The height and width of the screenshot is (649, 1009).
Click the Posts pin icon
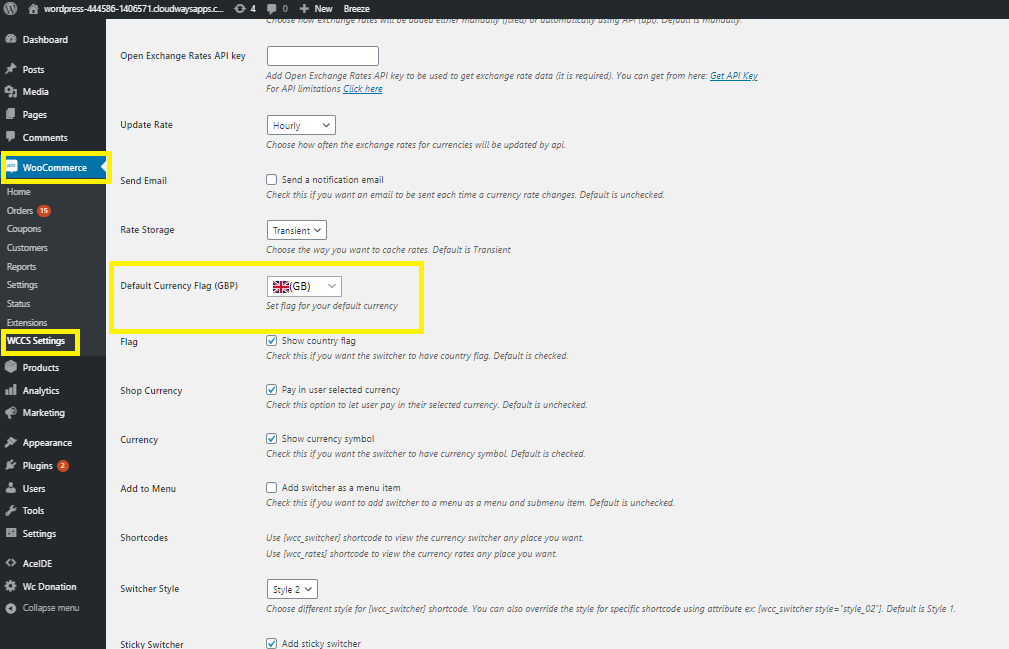click(11, 69)
